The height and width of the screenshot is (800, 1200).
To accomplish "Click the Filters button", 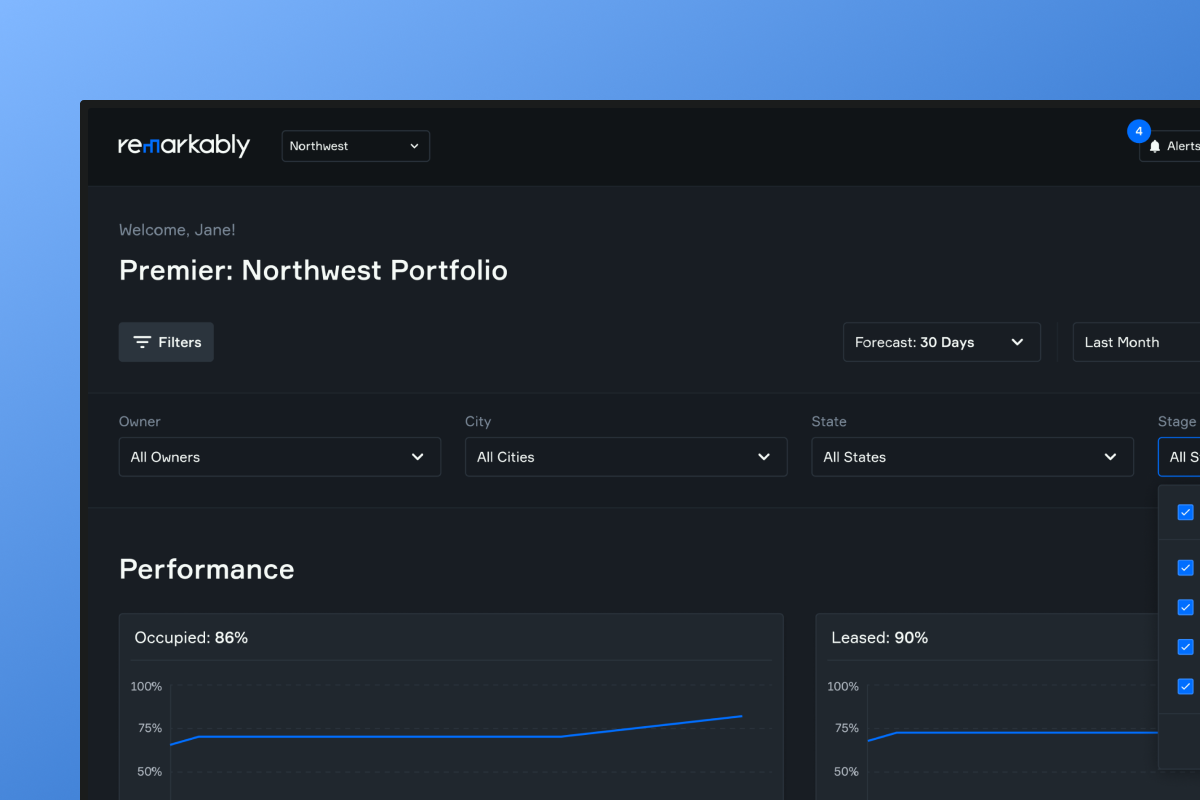I will point(166,342).
